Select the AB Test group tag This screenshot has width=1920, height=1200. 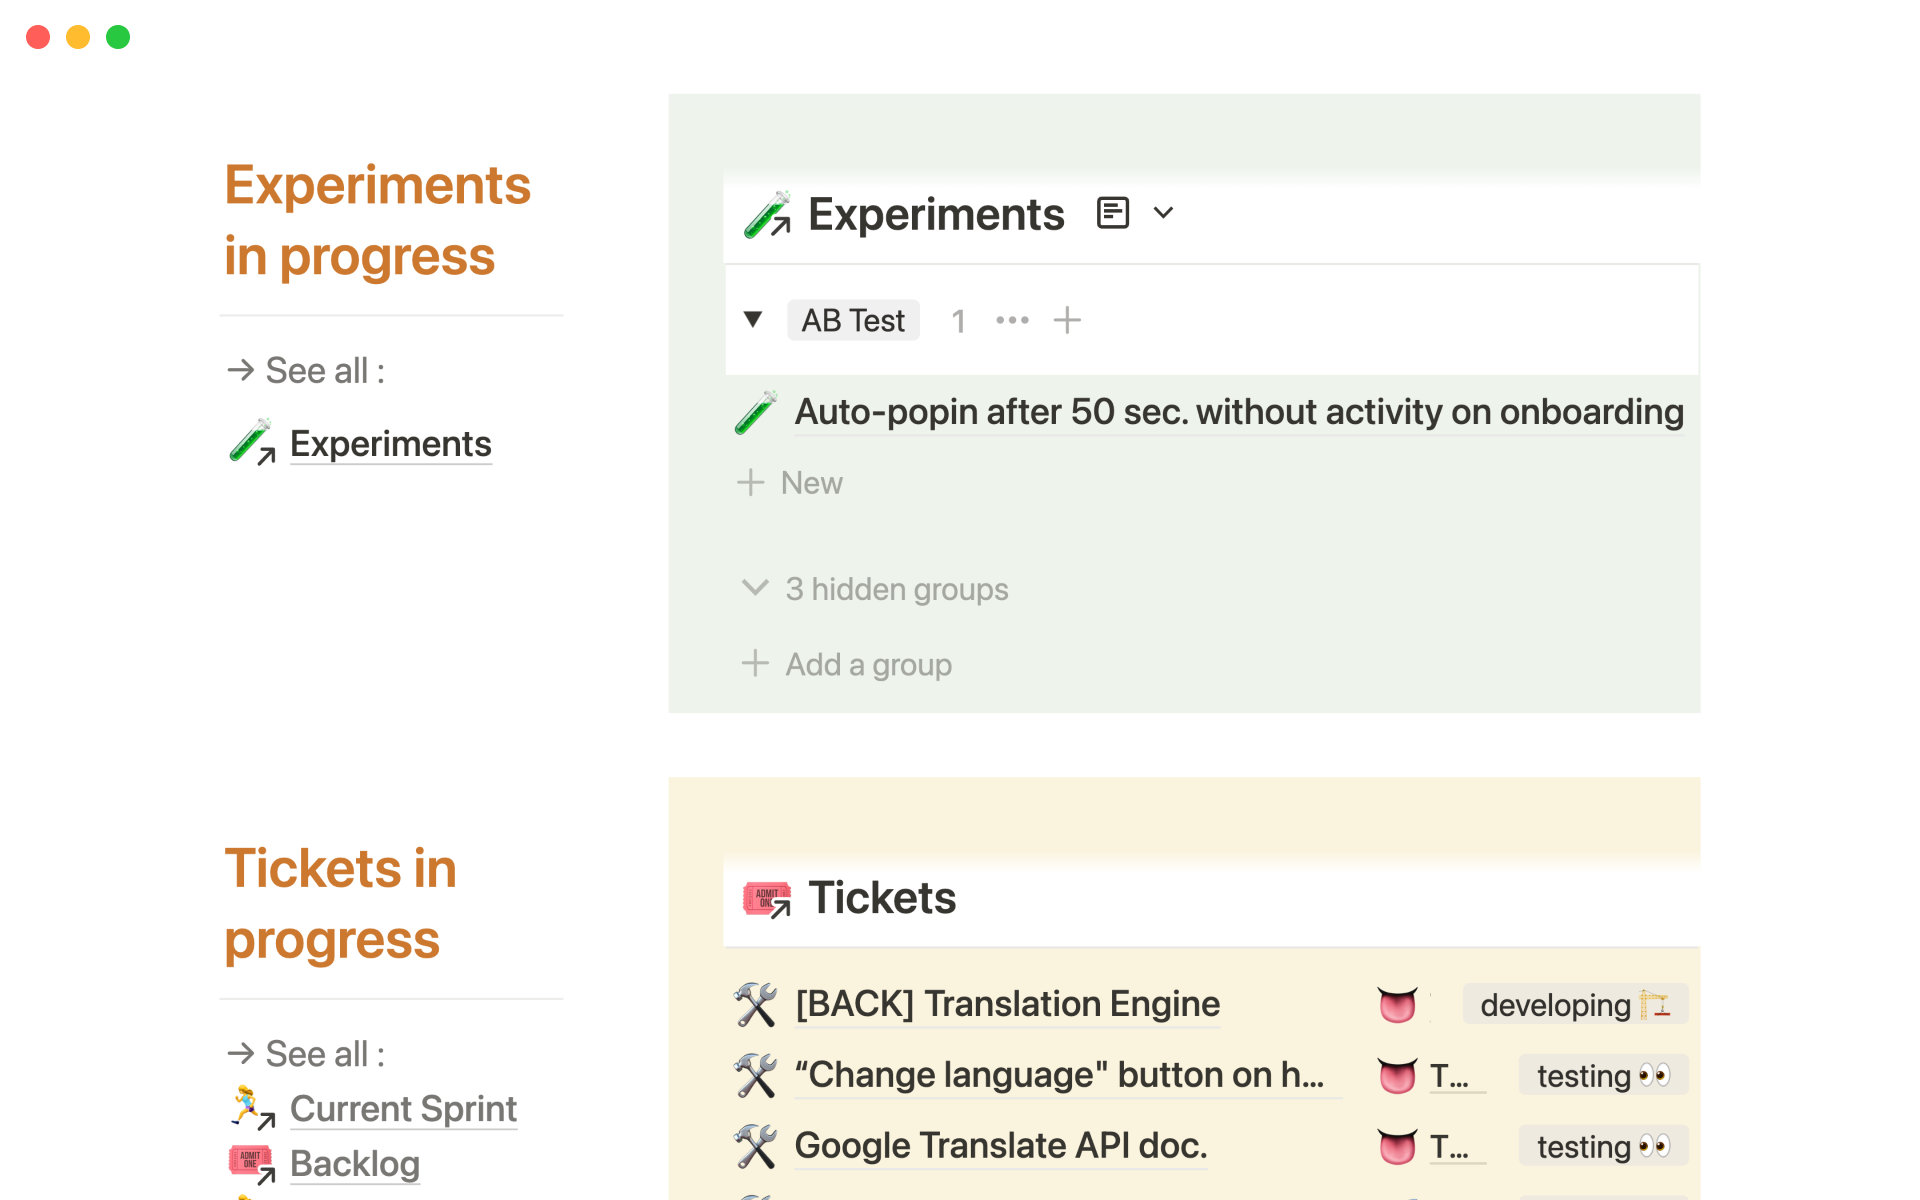pyautogui.click(x=853, y=320)
